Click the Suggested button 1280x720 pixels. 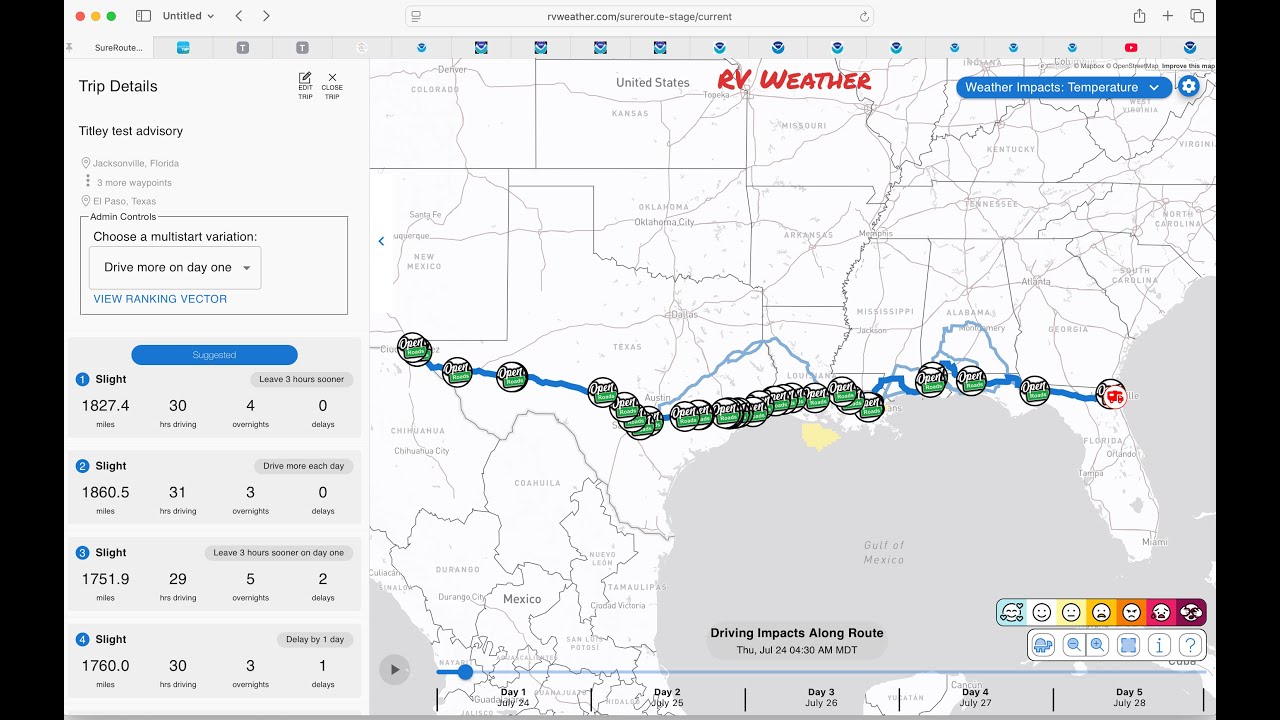[x=214, y=355]
